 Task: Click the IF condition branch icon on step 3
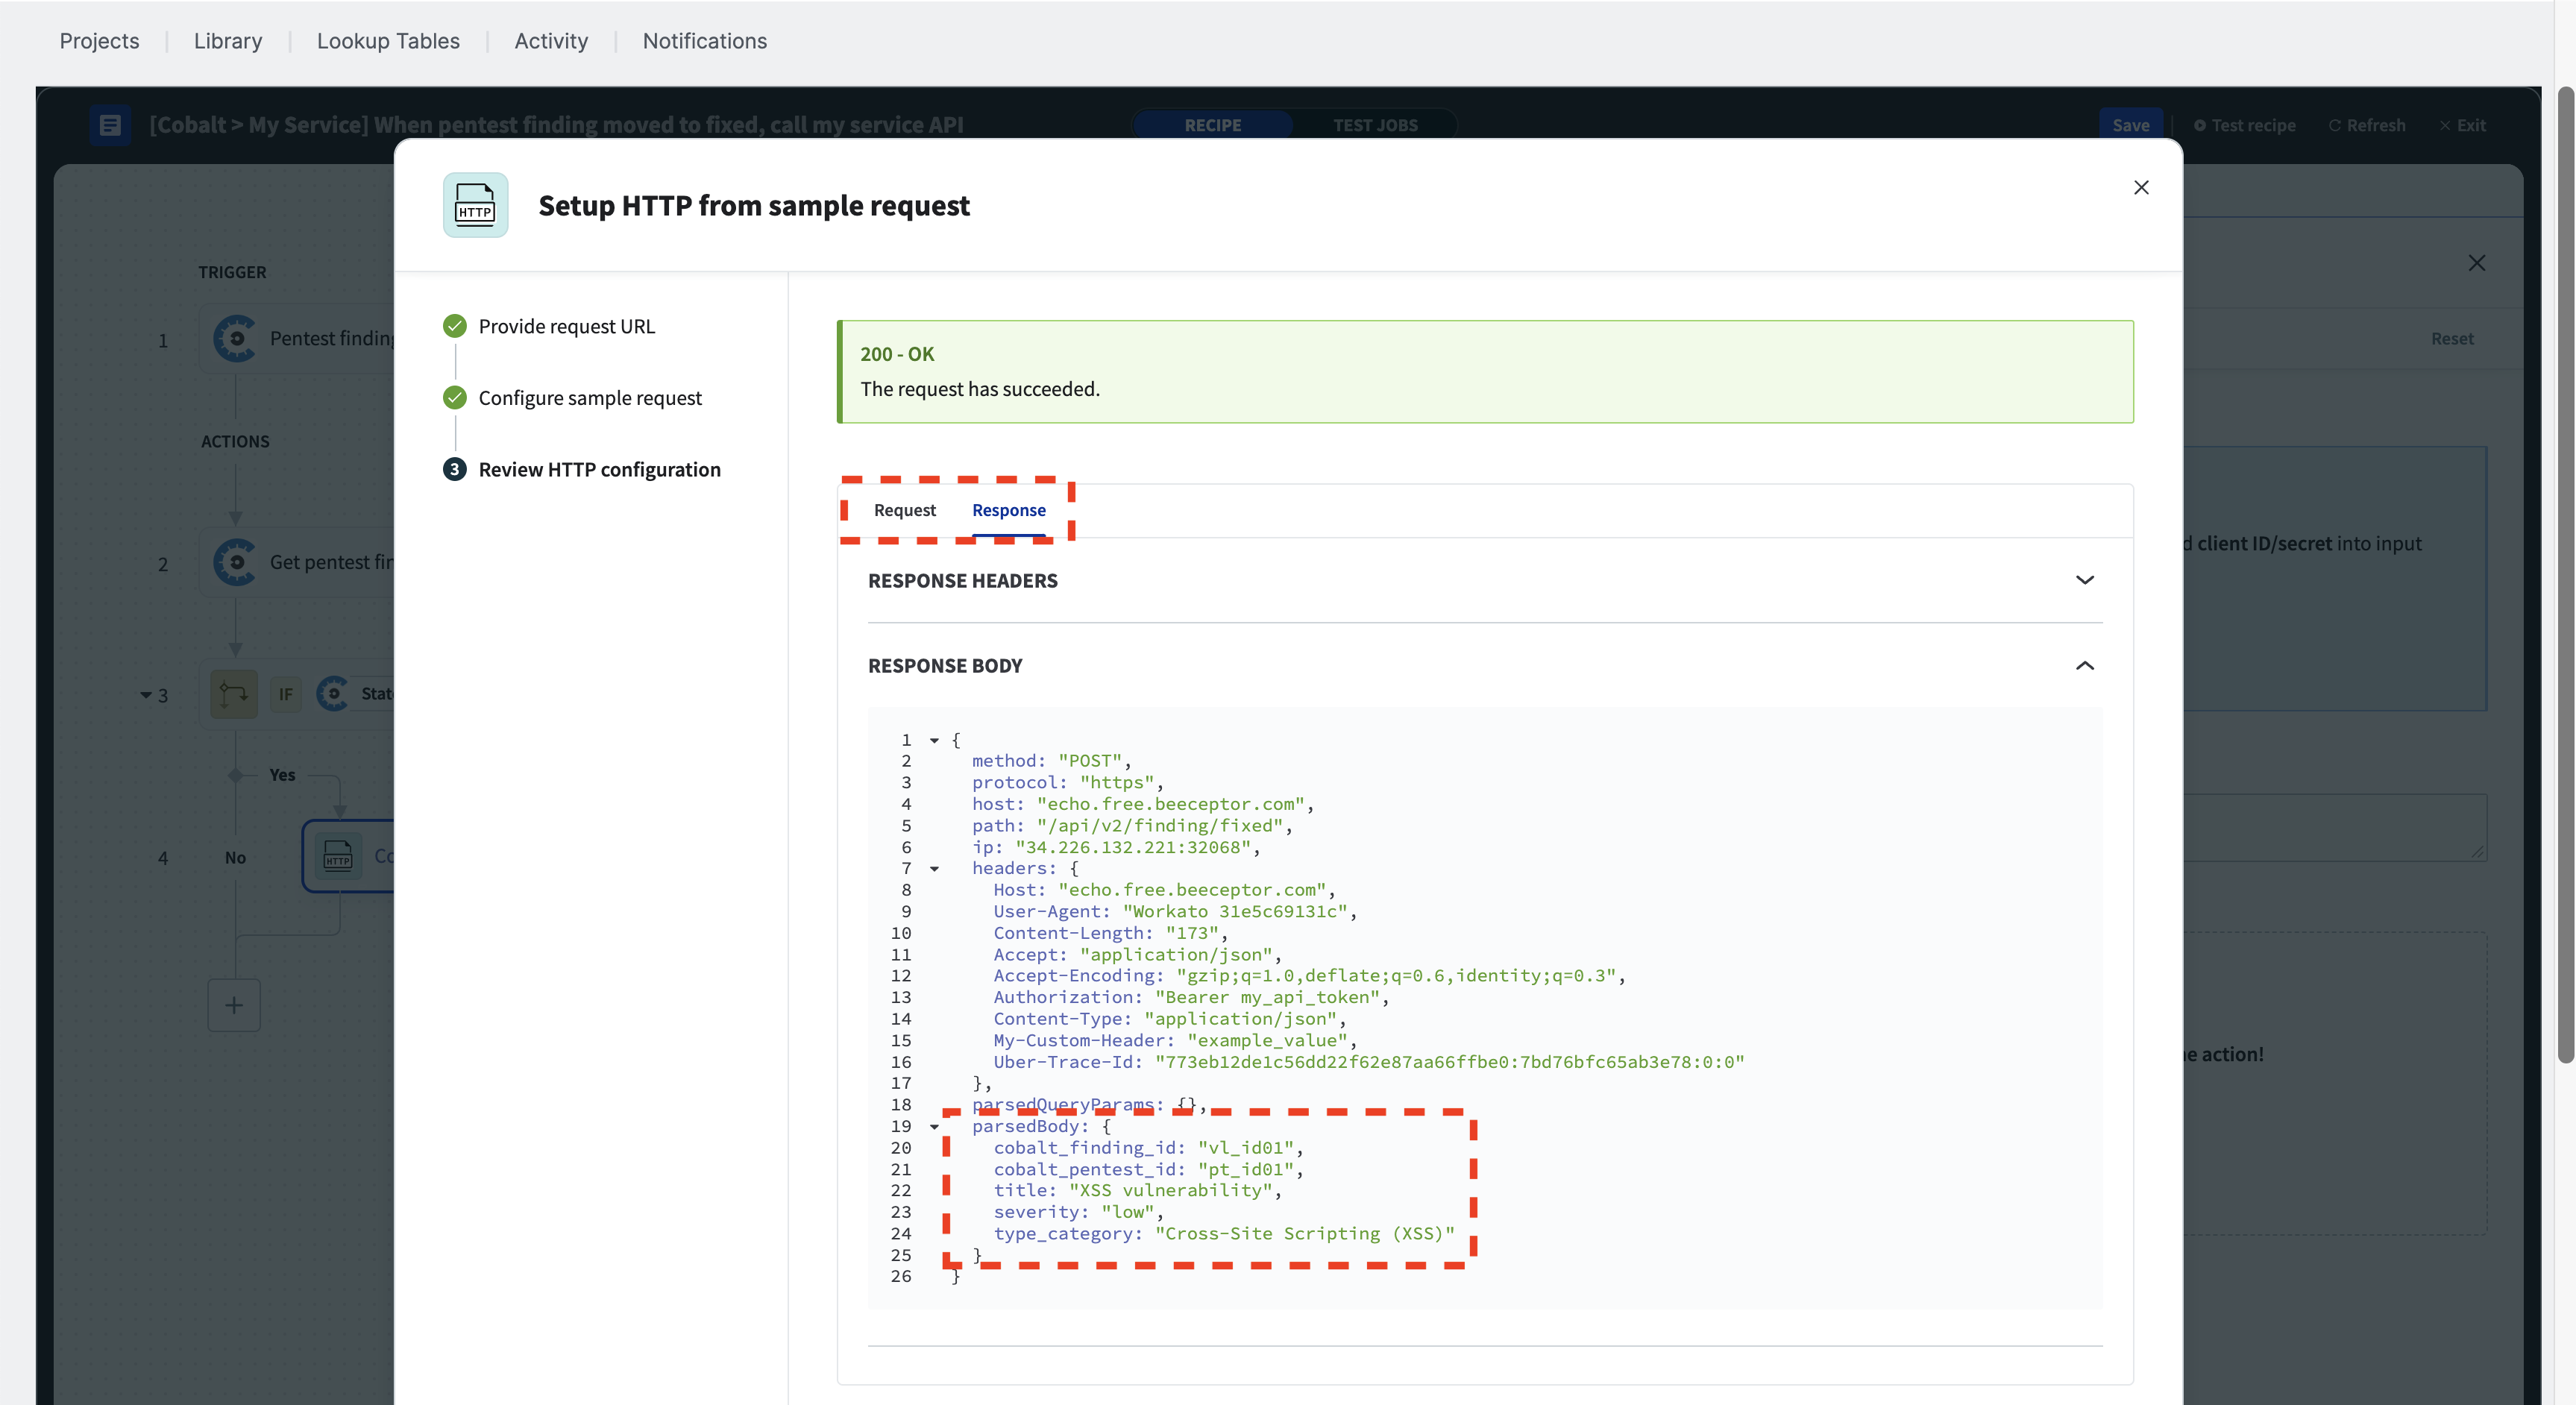(234, 694)
